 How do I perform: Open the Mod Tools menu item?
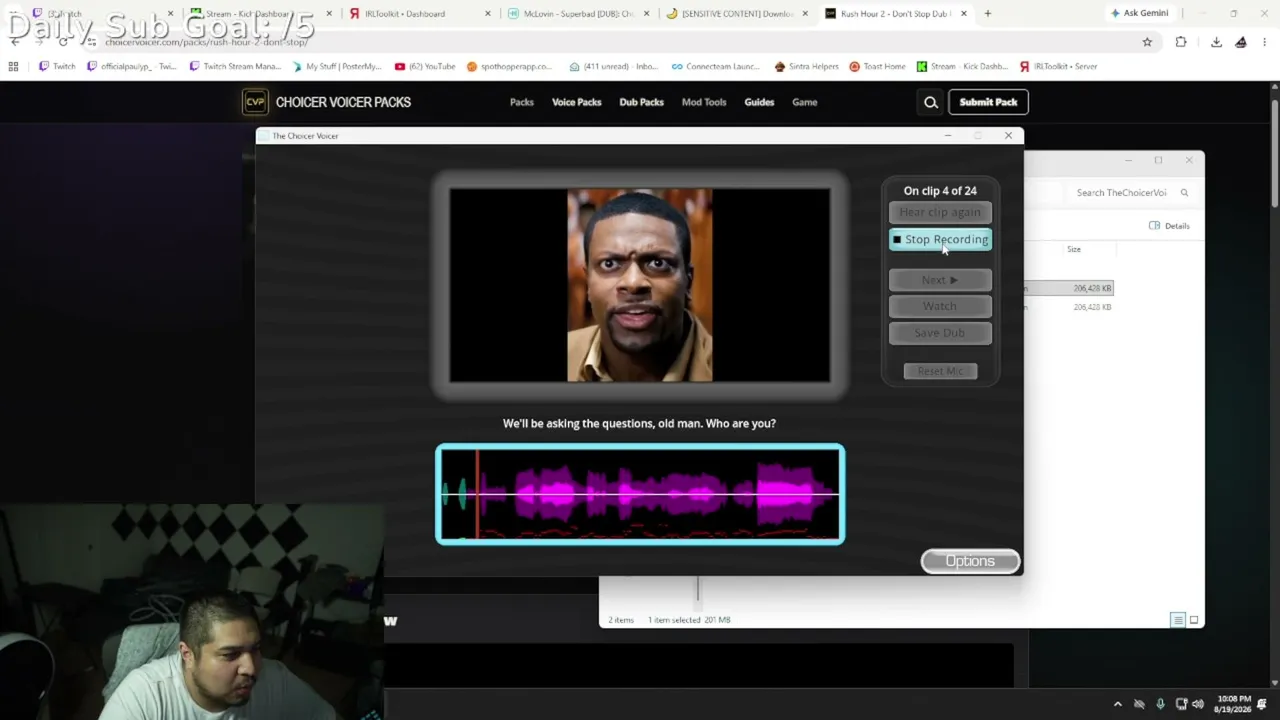click(704, 102)
